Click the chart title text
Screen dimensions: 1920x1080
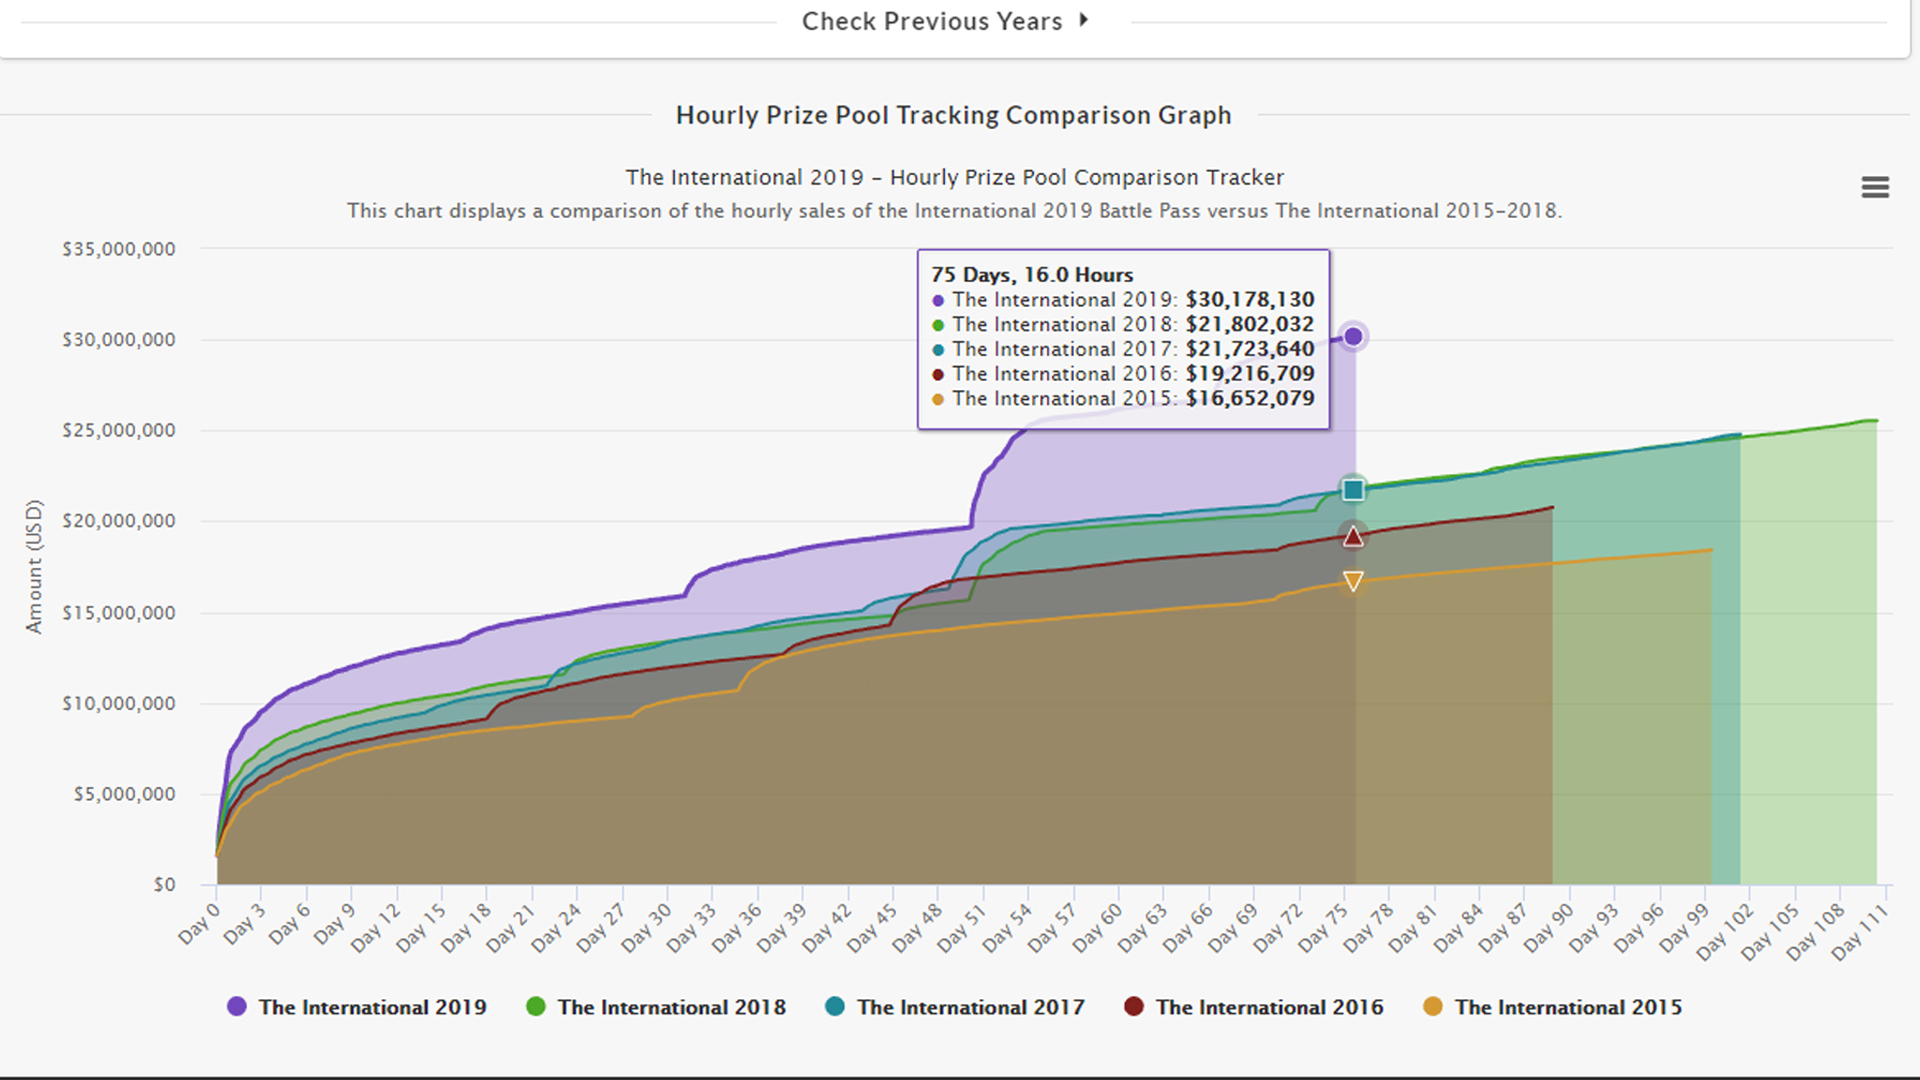pos(954,177)
